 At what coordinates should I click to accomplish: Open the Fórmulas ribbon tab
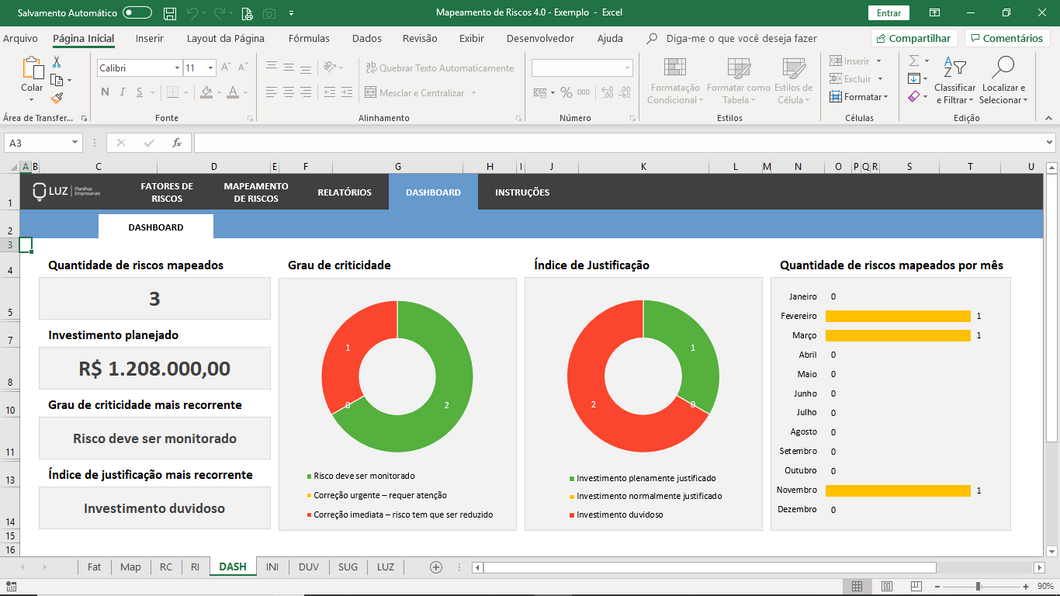[x=309, y=38]
